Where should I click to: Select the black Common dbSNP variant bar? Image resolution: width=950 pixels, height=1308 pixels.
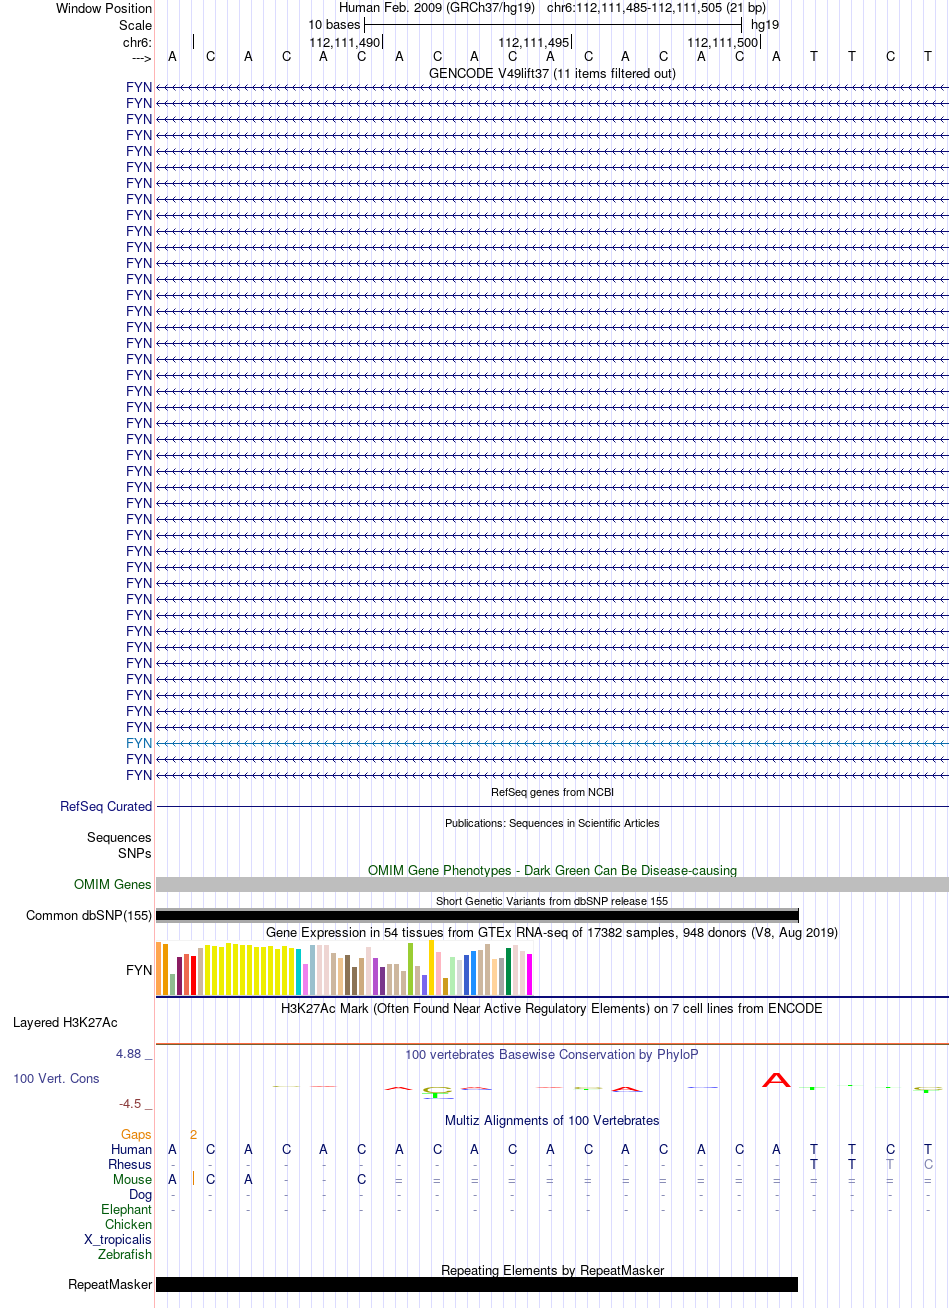pos(477,915)
